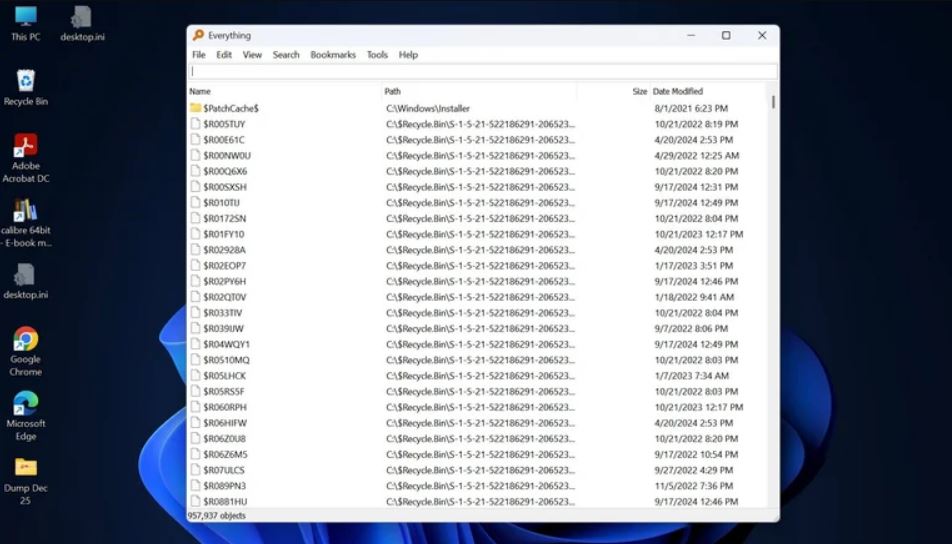Click the vertical scrollbar in results list

(x=773, y=300)
